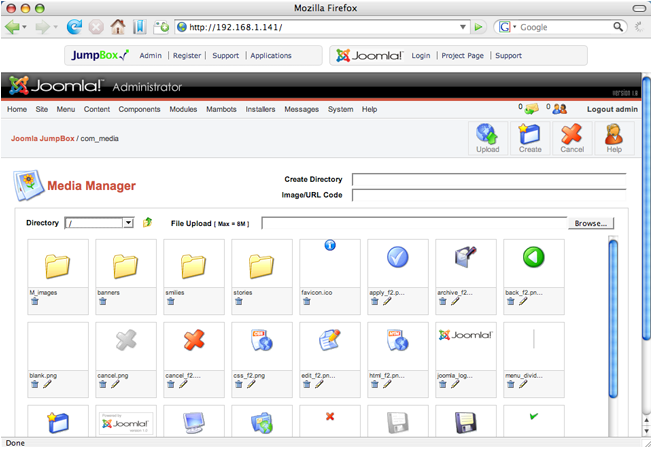
Task: Go back with the browser back arrow
Action: point(12,27)
